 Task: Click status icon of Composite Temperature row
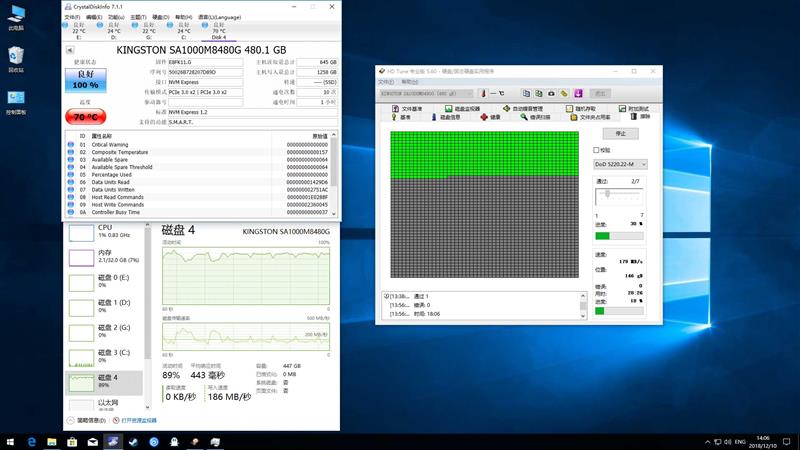[x=70, y=152]
